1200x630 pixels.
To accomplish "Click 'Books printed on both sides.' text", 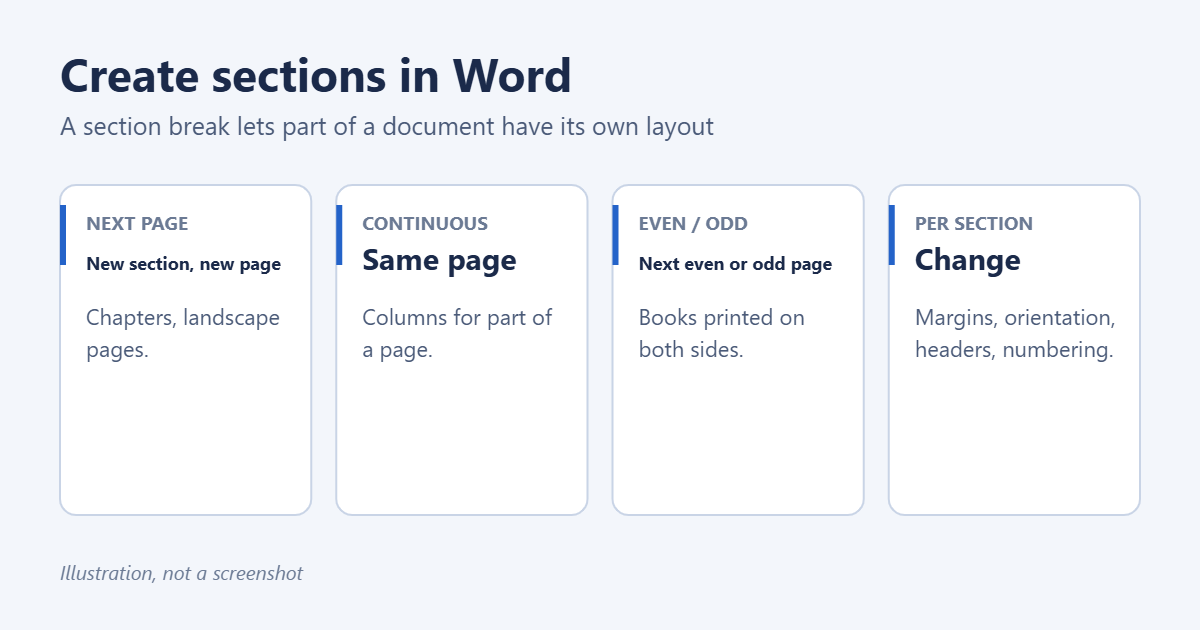I will pos(722,334).
